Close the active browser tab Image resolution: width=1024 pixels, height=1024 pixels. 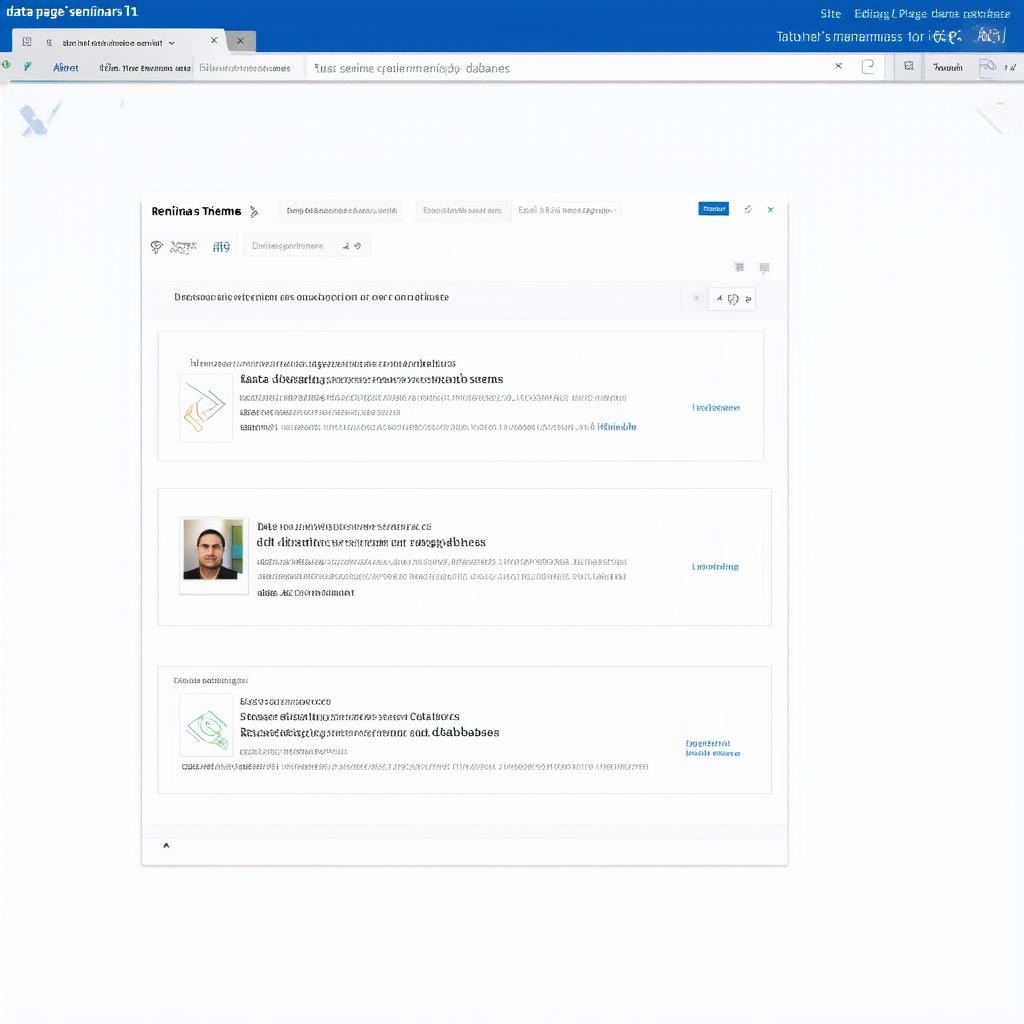click(x=214, y=41)
